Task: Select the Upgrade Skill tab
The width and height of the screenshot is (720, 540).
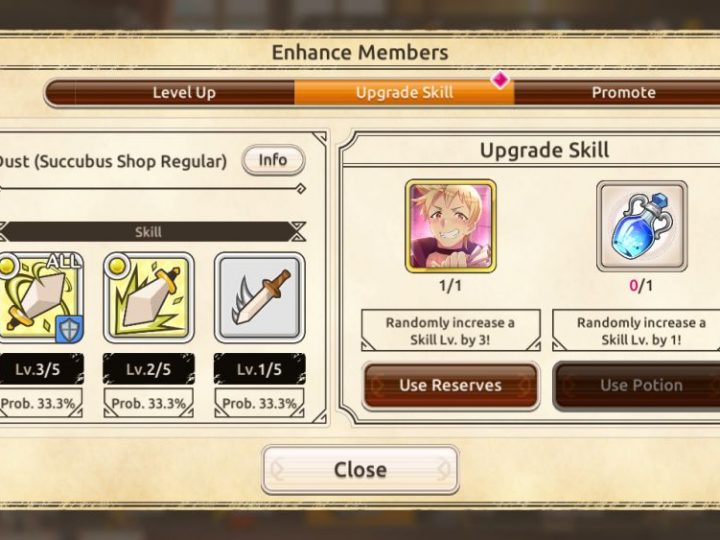Action: [404, 92]
